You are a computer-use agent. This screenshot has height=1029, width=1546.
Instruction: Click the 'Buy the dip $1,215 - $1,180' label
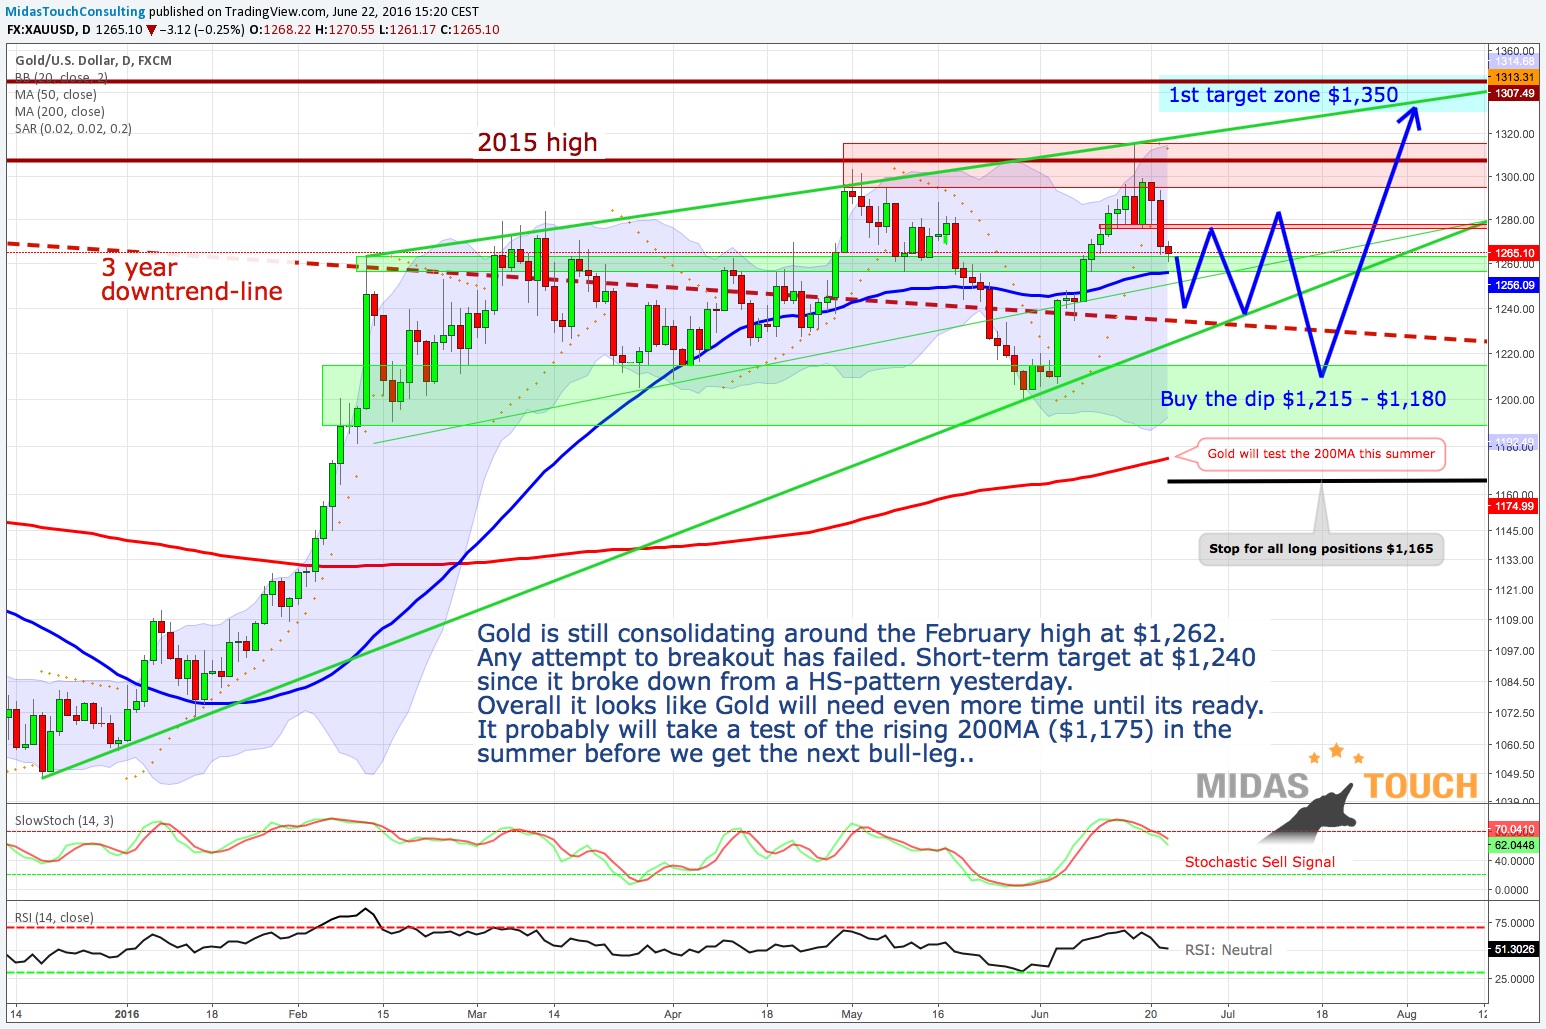(1303, 399)
